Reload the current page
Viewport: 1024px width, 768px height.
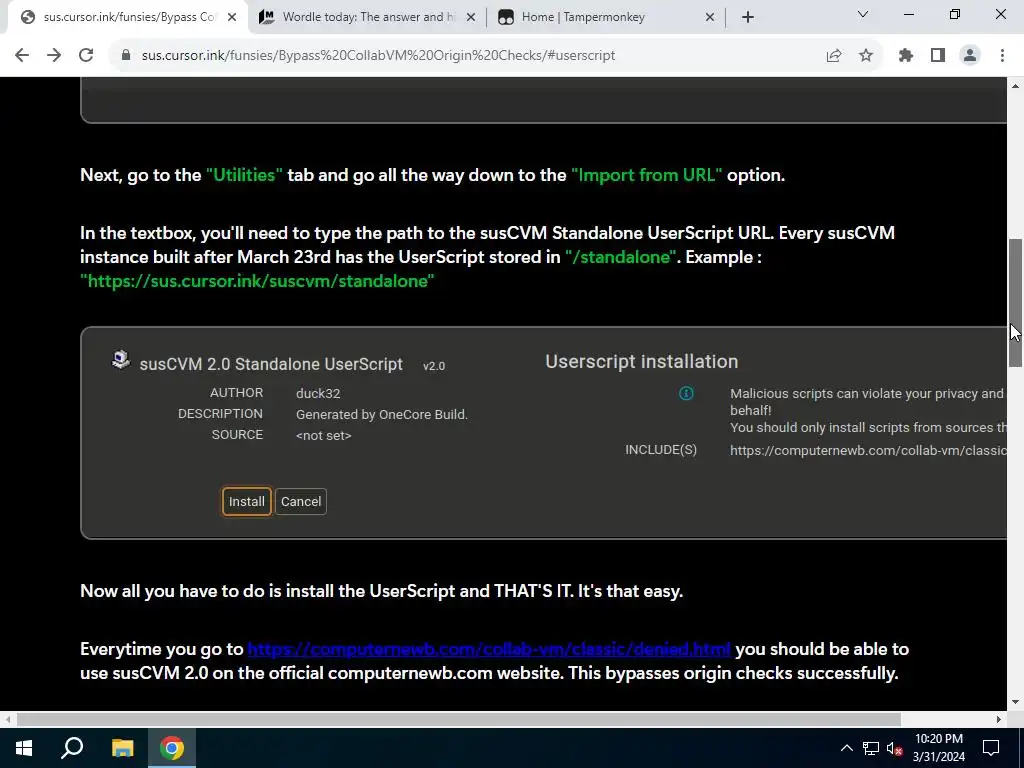(x=86, y=56)
